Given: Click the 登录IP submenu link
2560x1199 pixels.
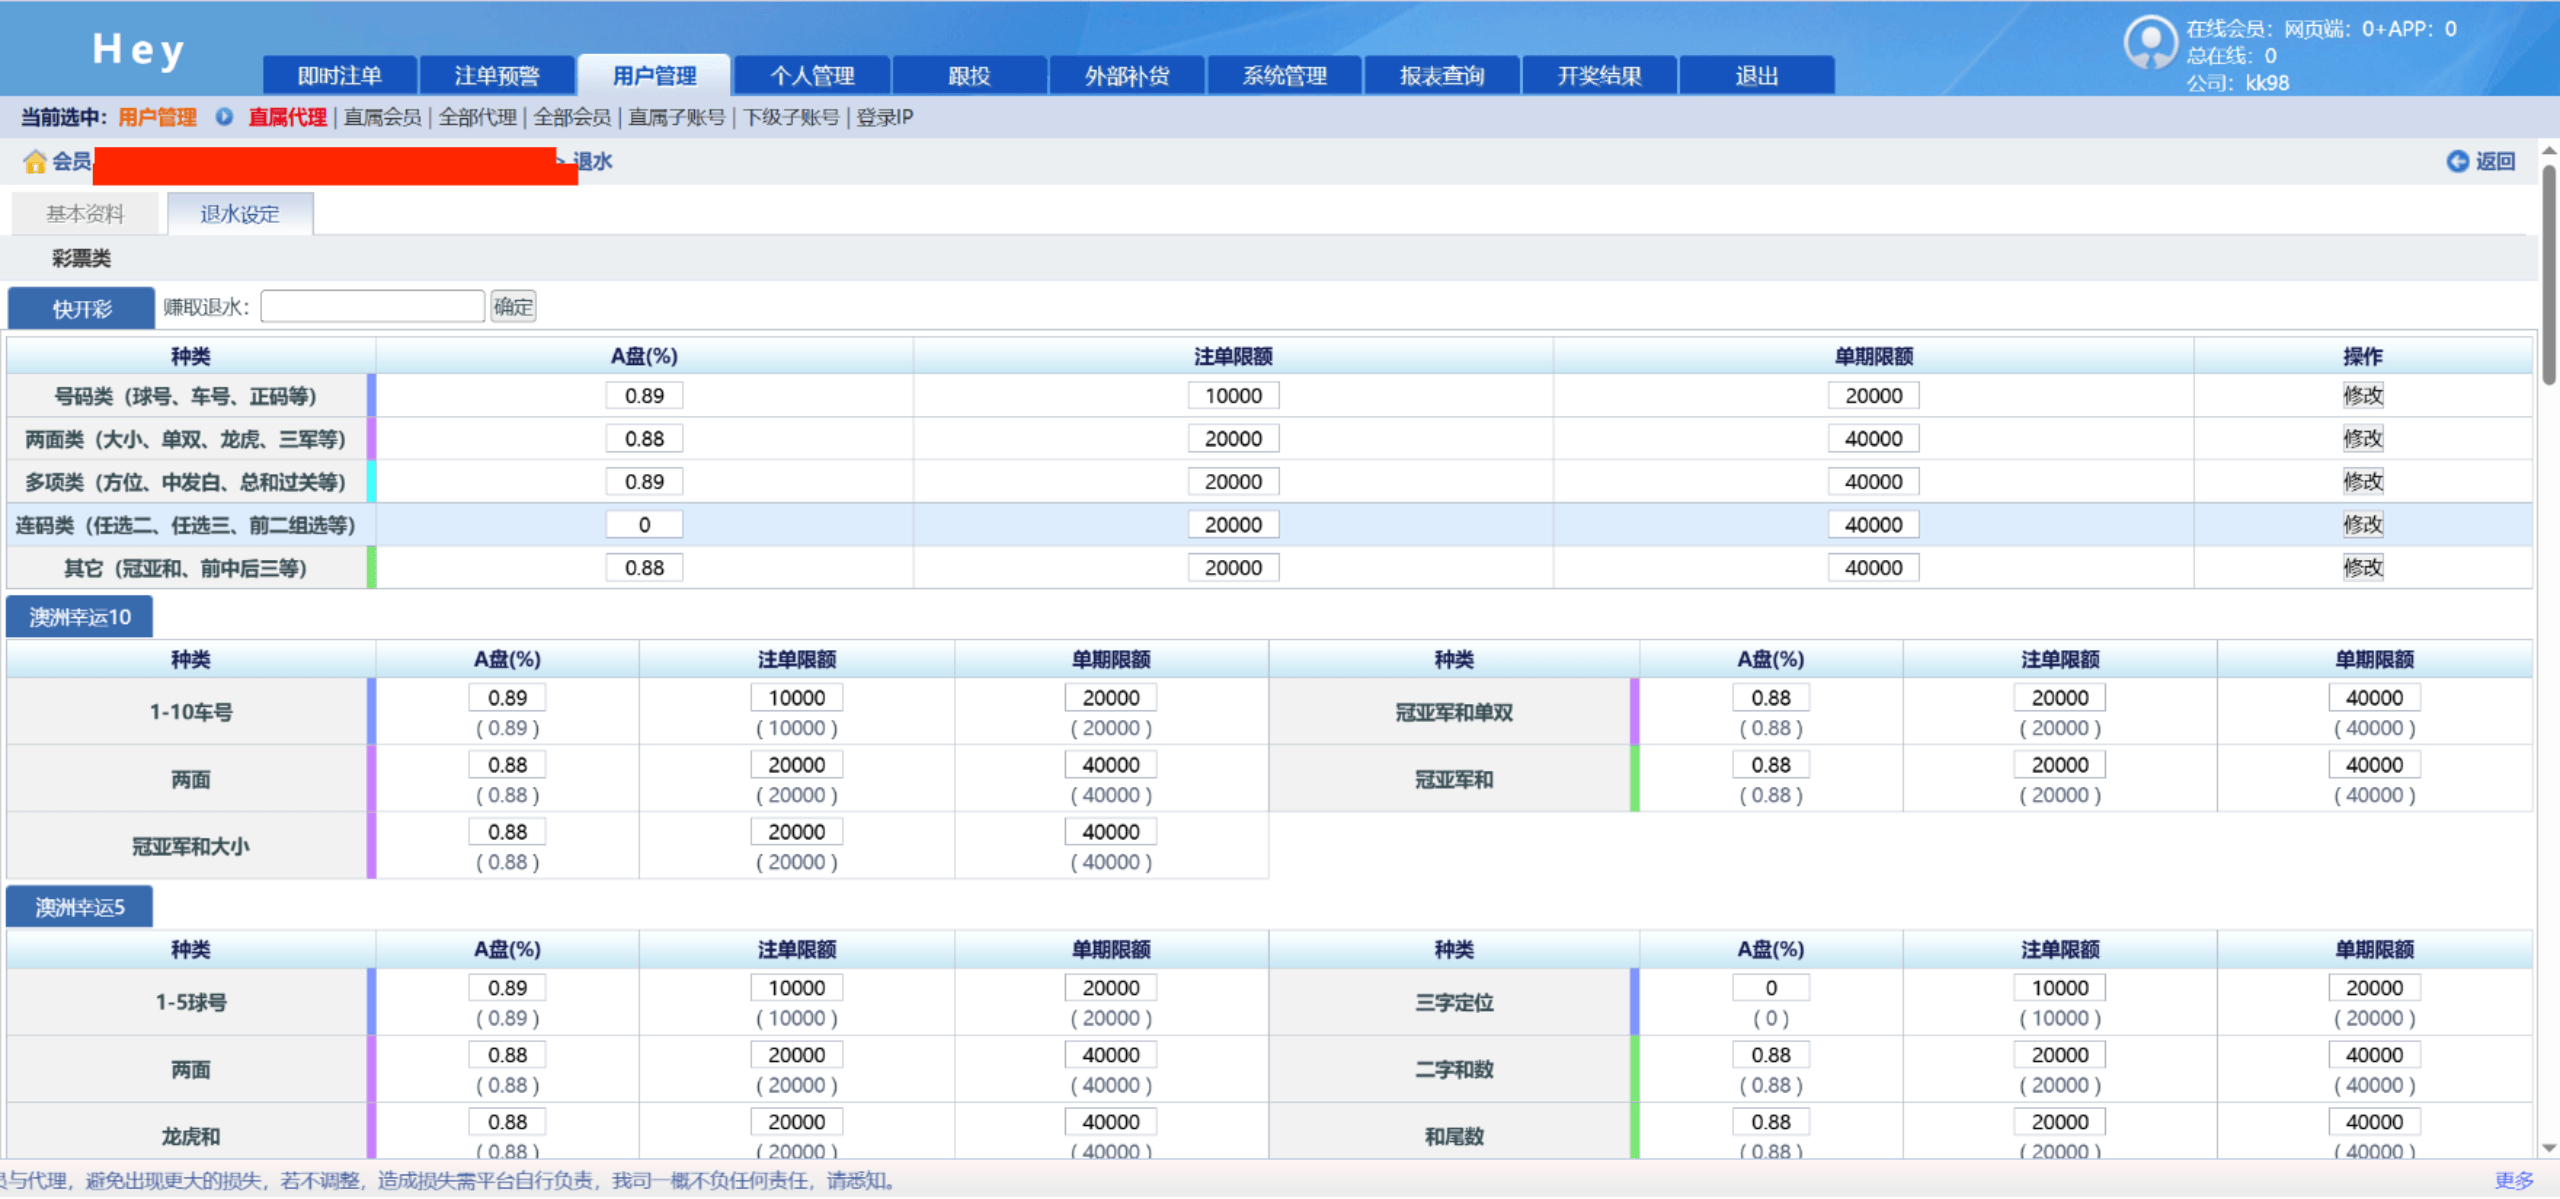Looking at the screenshot, I should coord(884,117).
